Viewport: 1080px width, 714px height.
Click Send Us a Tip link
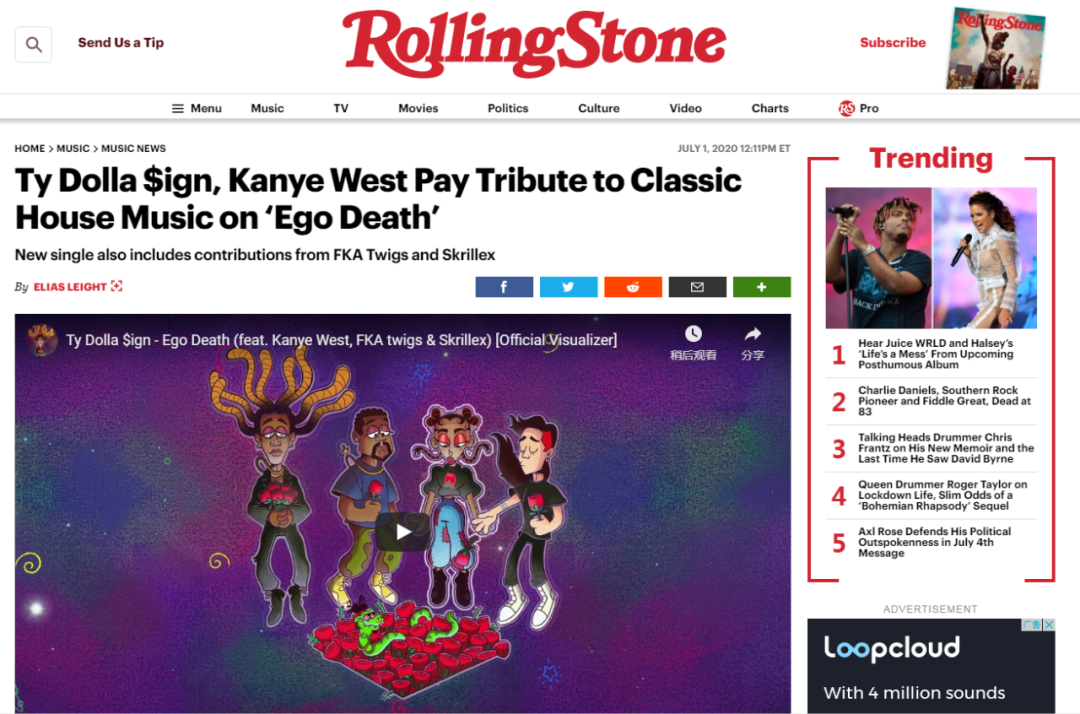[x=121, y=43]
